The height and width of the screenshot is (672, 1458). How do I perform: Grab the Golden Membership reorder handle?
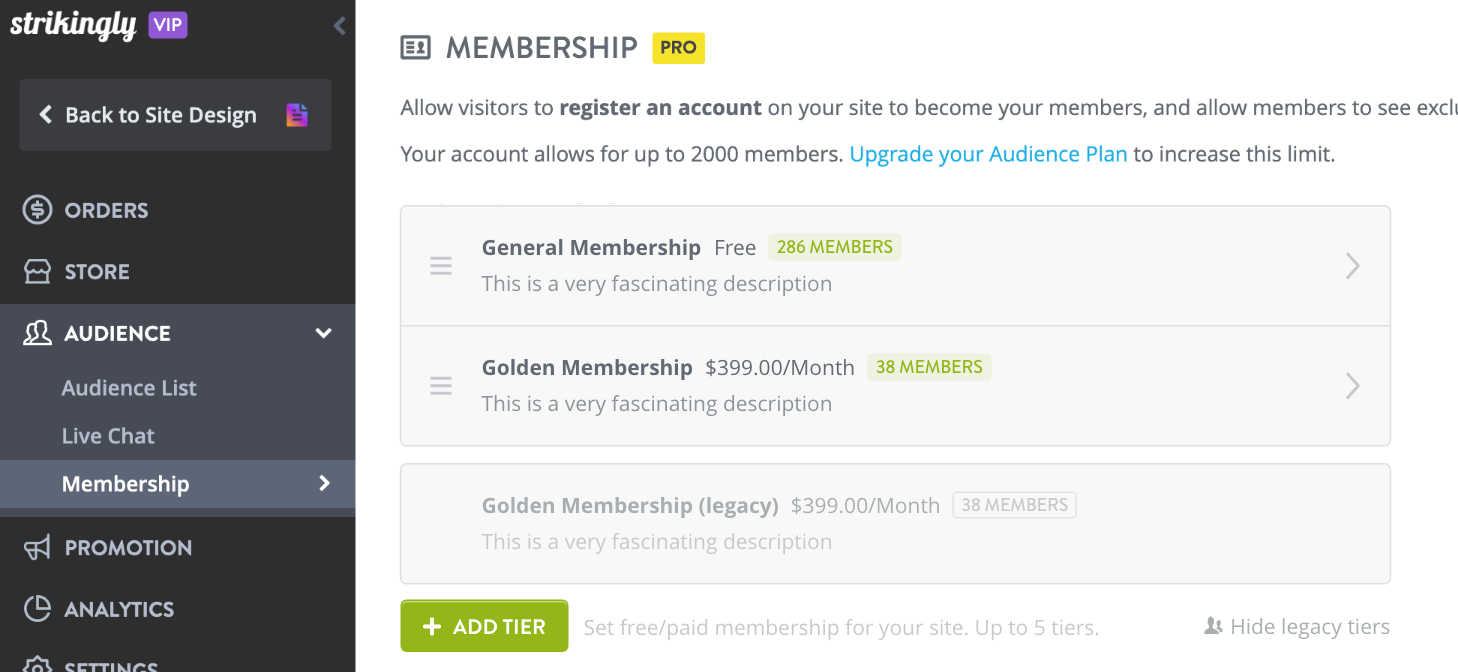(441, 386)
